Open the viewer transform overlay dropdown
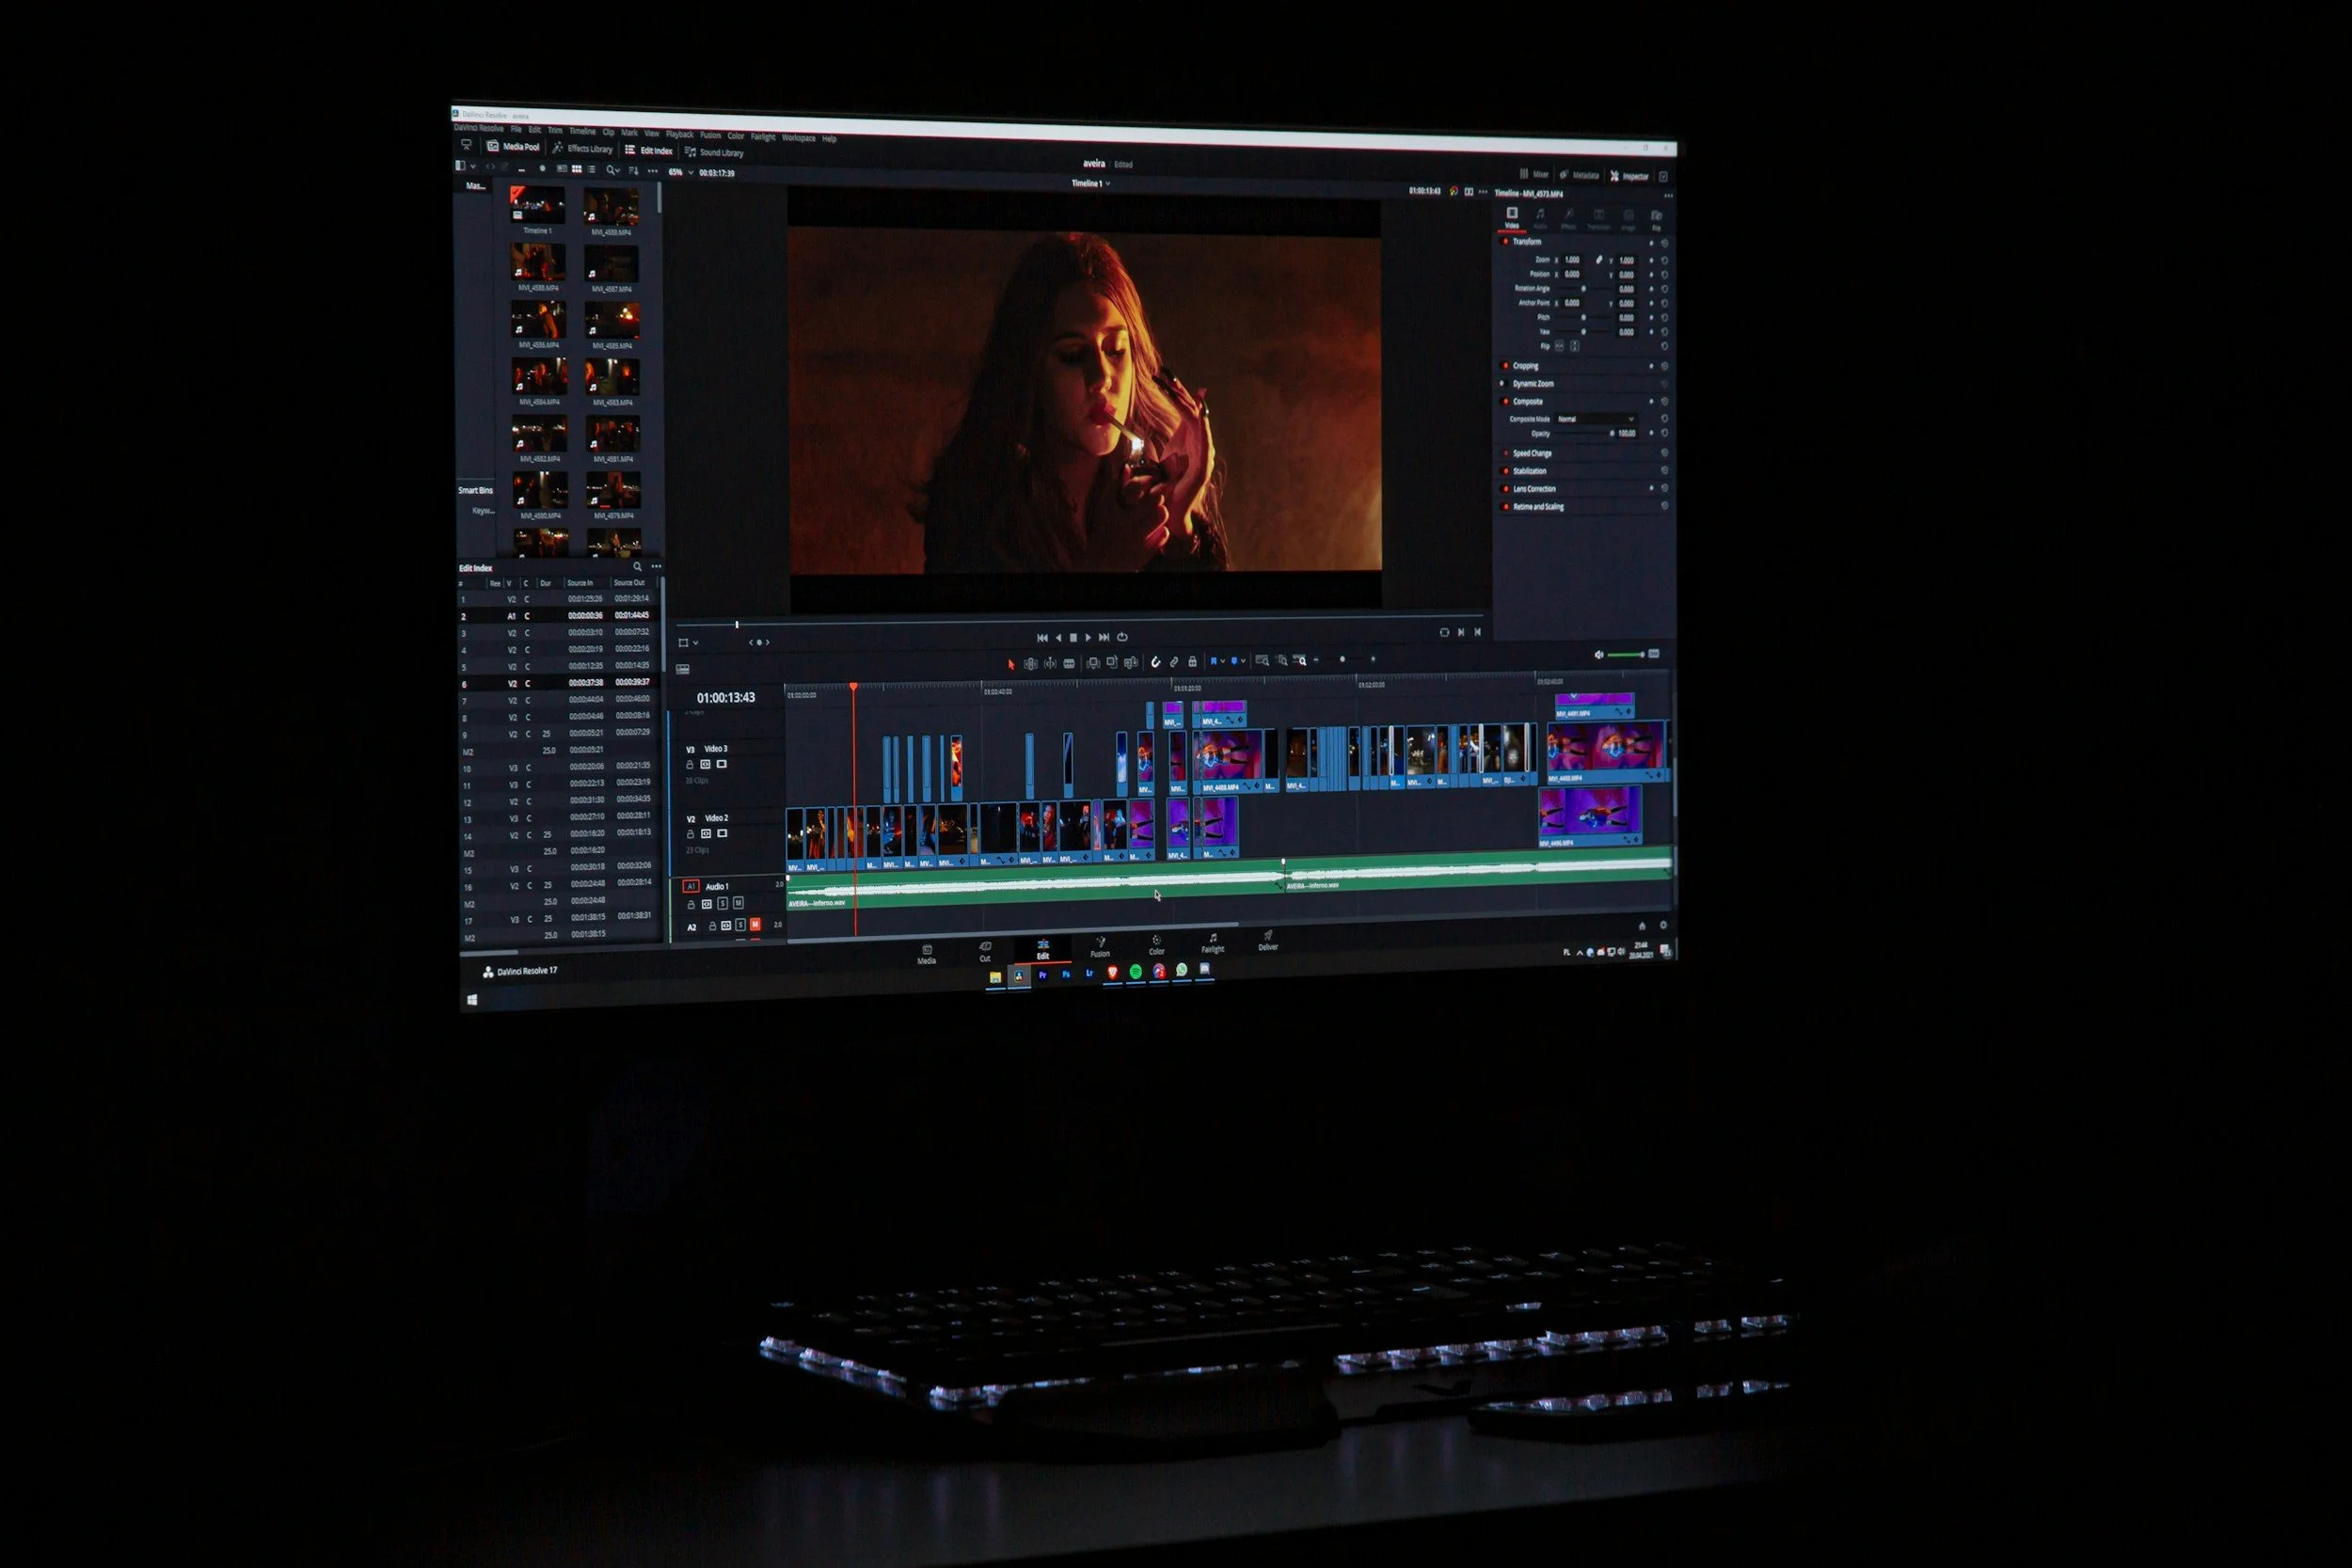The image size is (2352, 1568). pos(688,643)
